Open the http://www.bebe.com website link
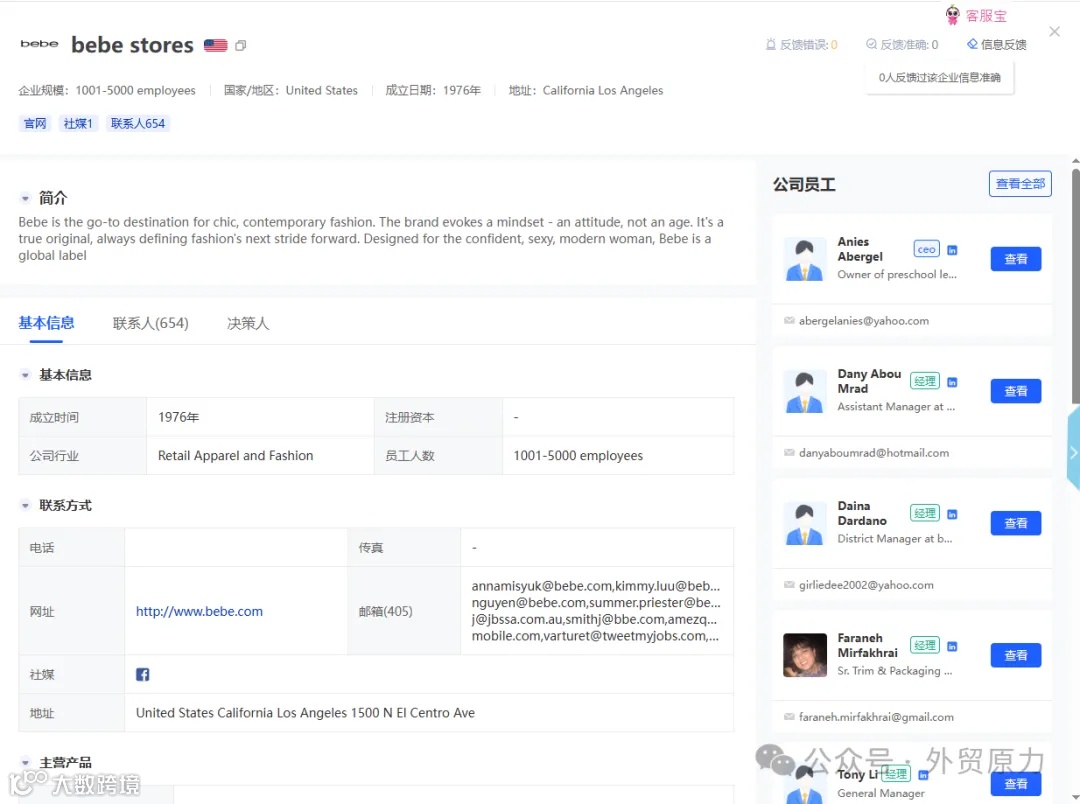 (199, 611)
